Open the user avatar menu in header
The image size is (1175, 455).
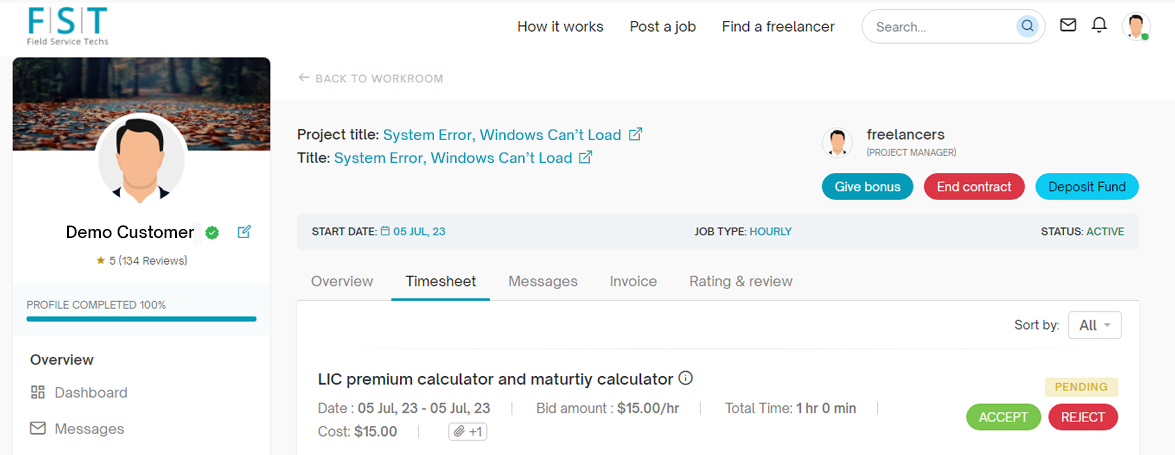1136,27
